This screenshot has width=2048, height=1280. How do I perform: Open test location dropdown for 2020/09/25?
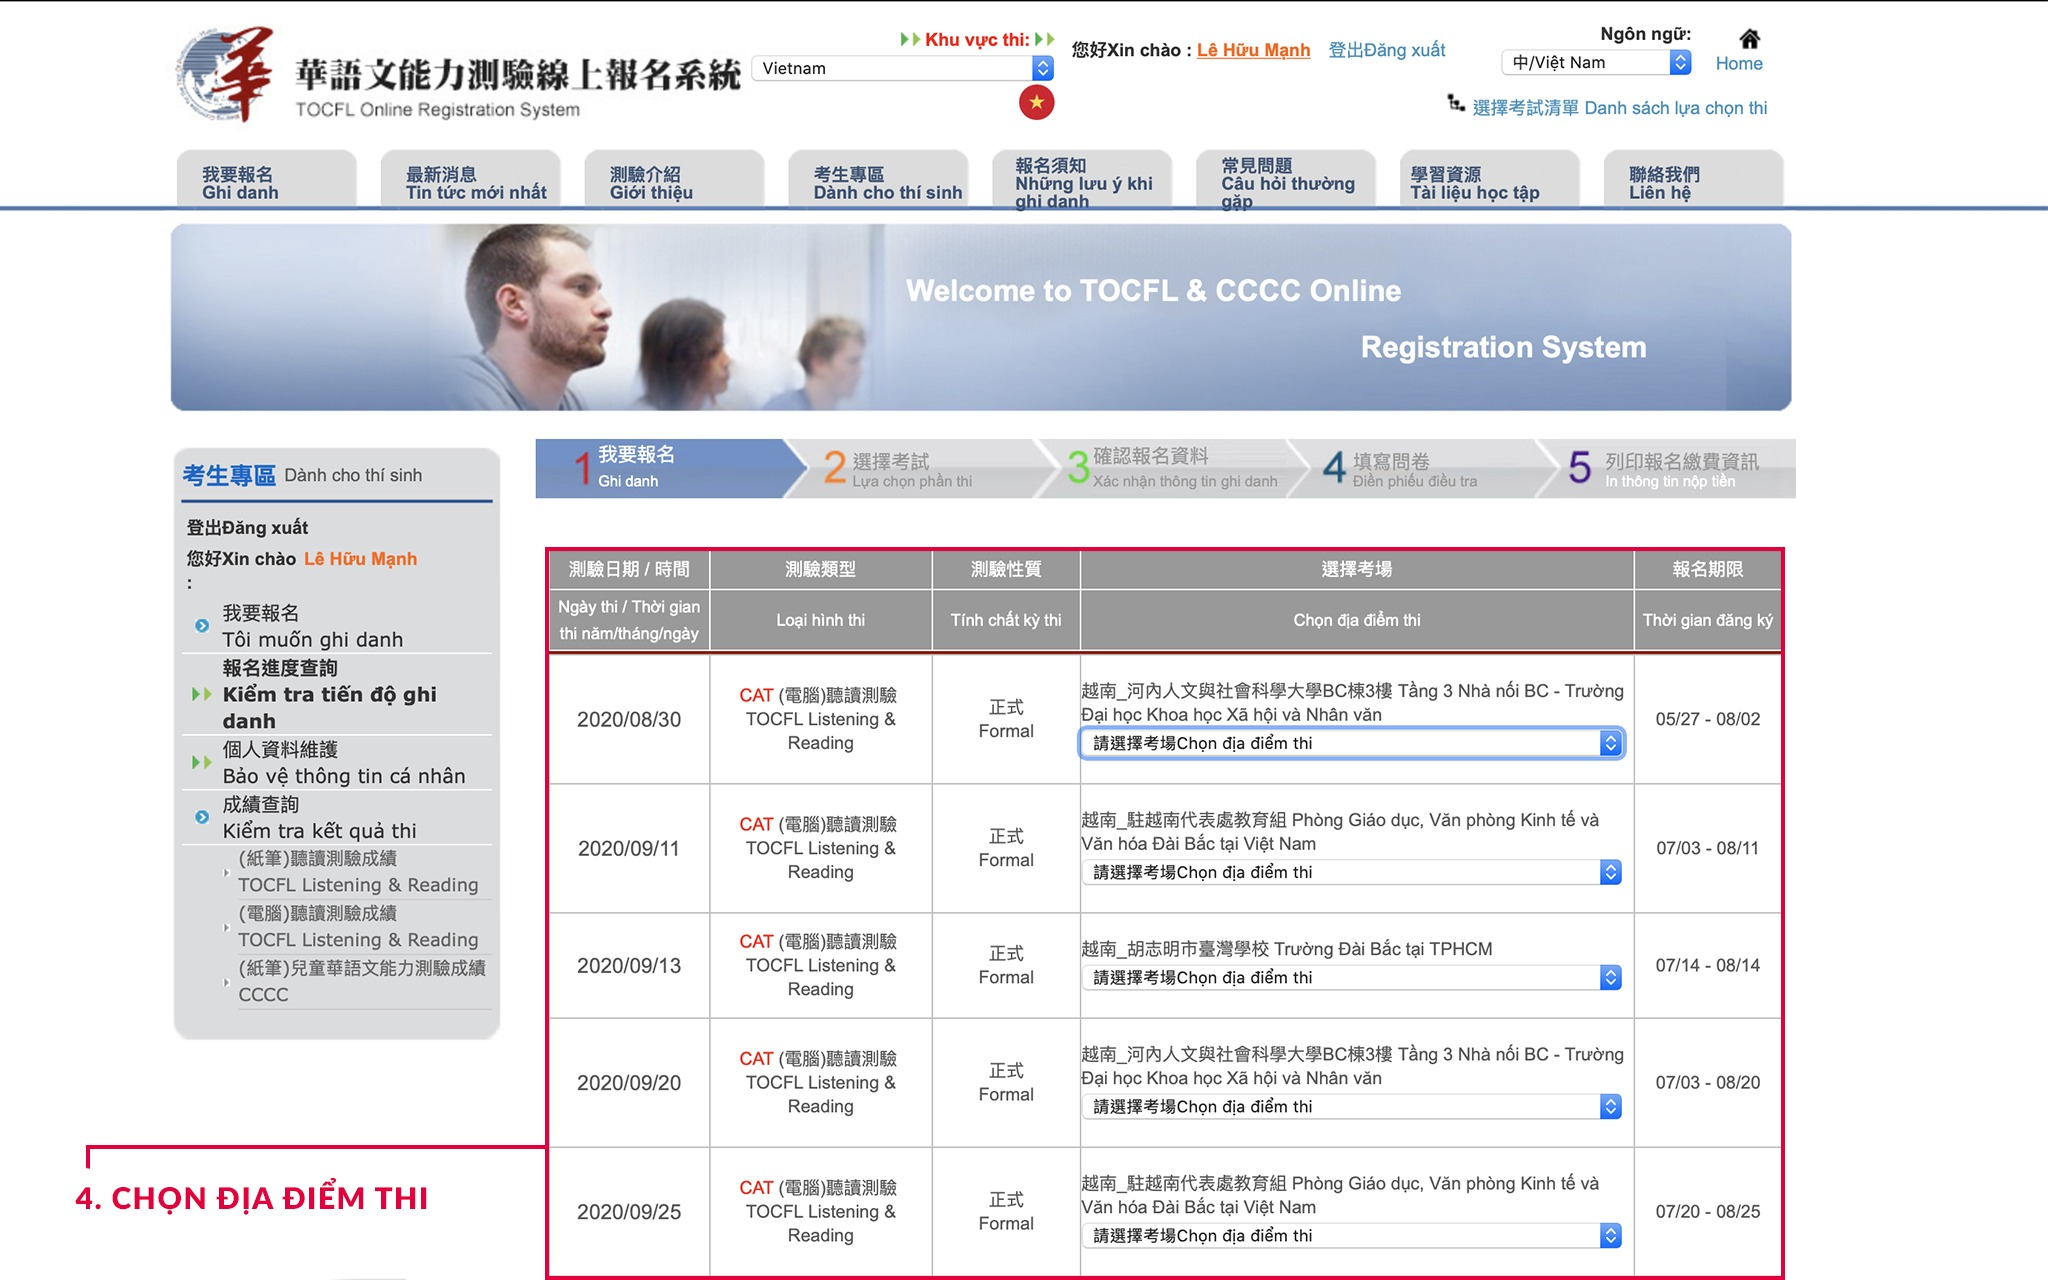coord(1351,1235)
